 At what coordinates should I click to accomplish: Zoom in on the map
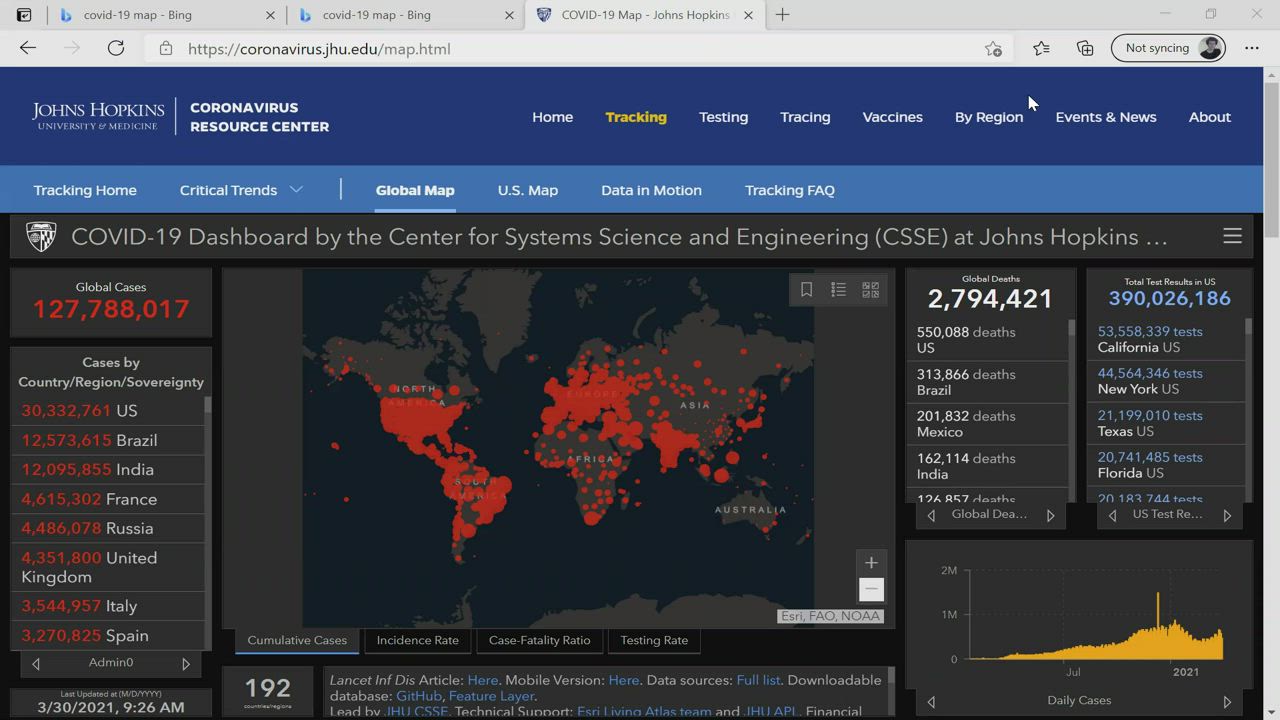pos(871,563)
